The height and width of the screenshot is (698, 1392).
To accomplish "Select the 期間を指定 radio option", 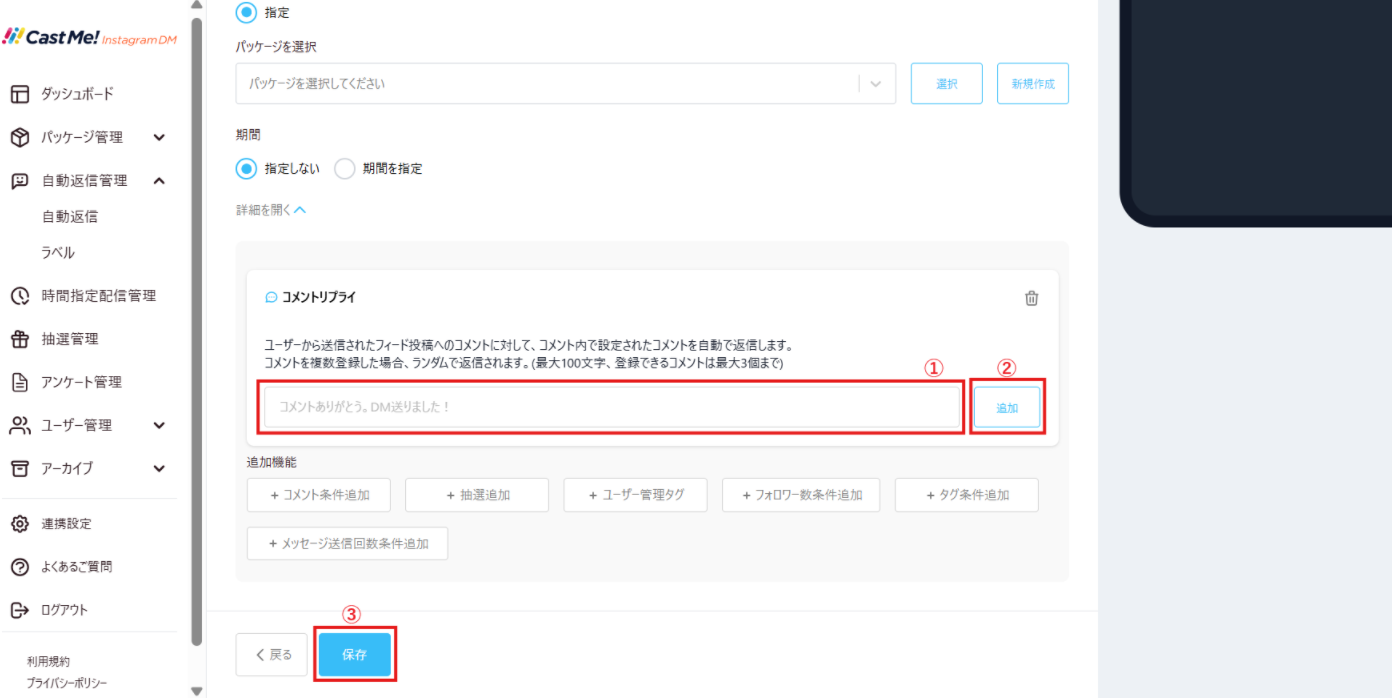I will point(345,169).
